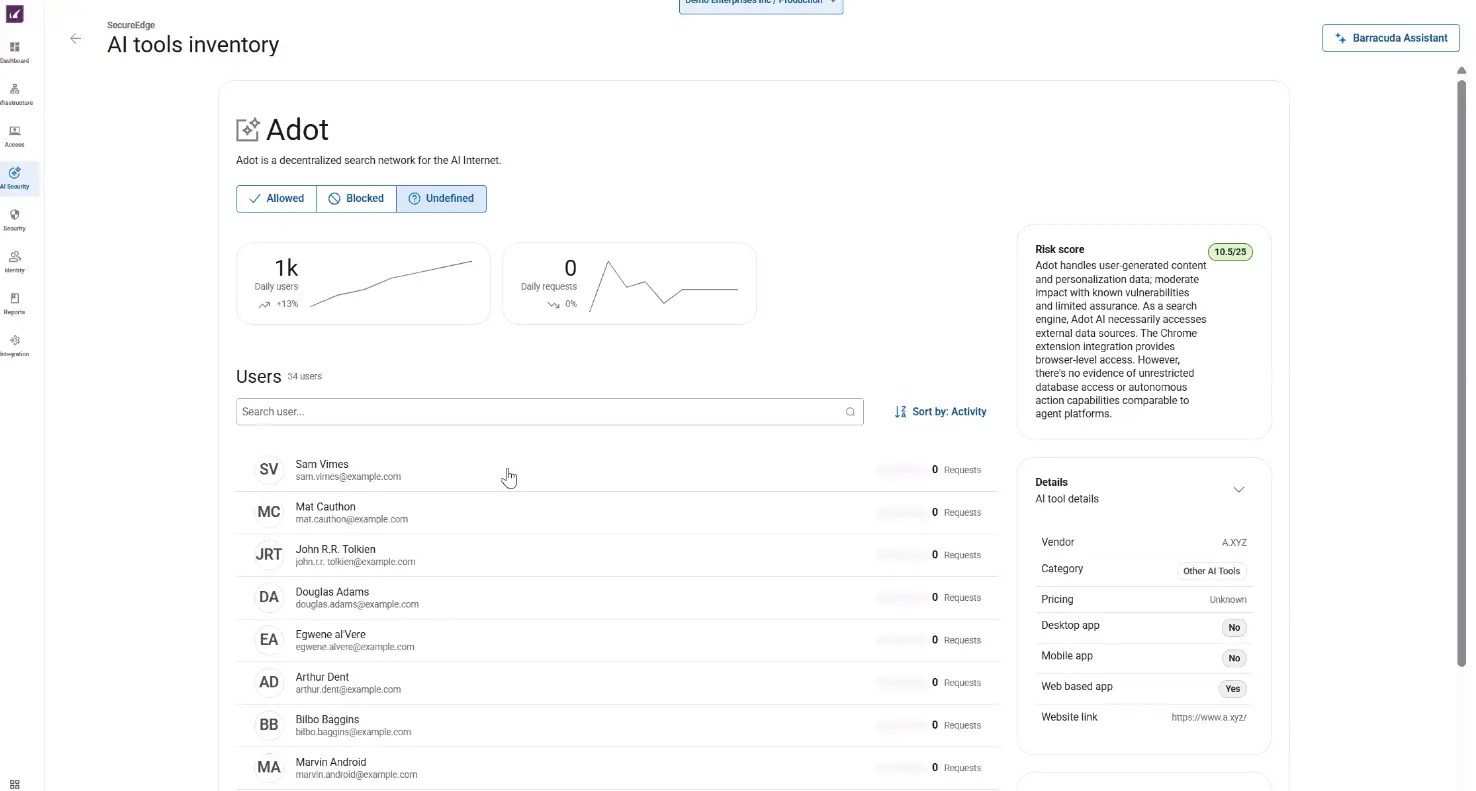
Task: Select the Sam Vimes user name
Action: click(x=322, y=464)
